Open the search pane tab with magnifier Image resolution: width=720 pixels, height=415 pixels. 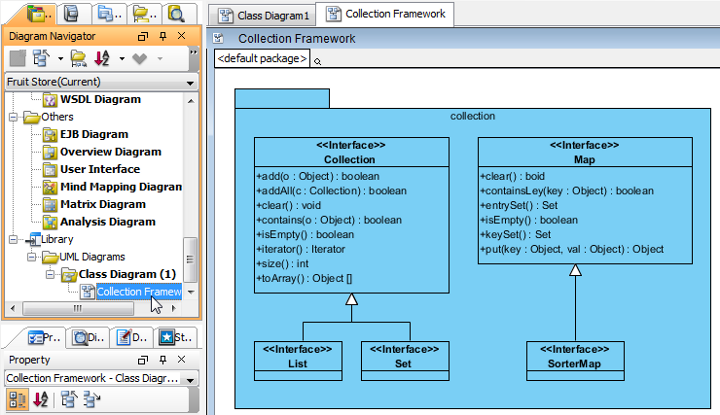[175, 14]
